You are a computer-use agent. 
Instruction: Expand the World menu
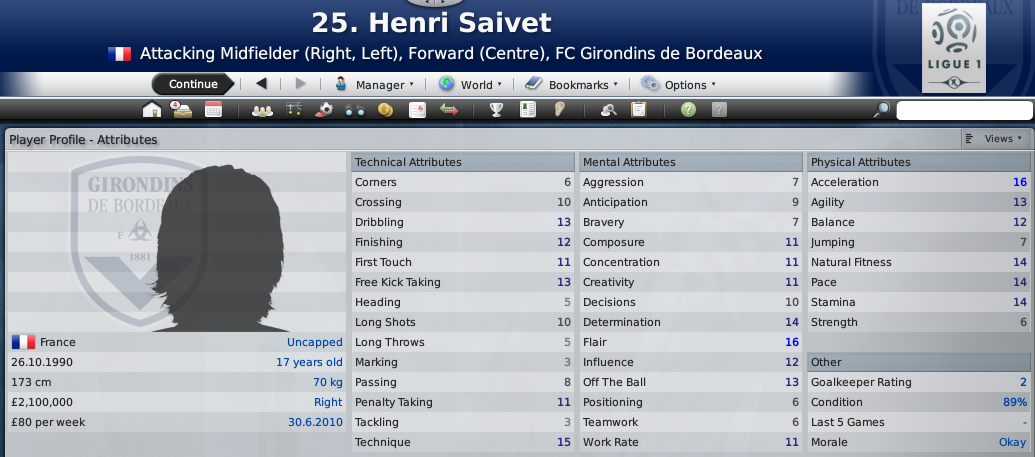[471, 85]
